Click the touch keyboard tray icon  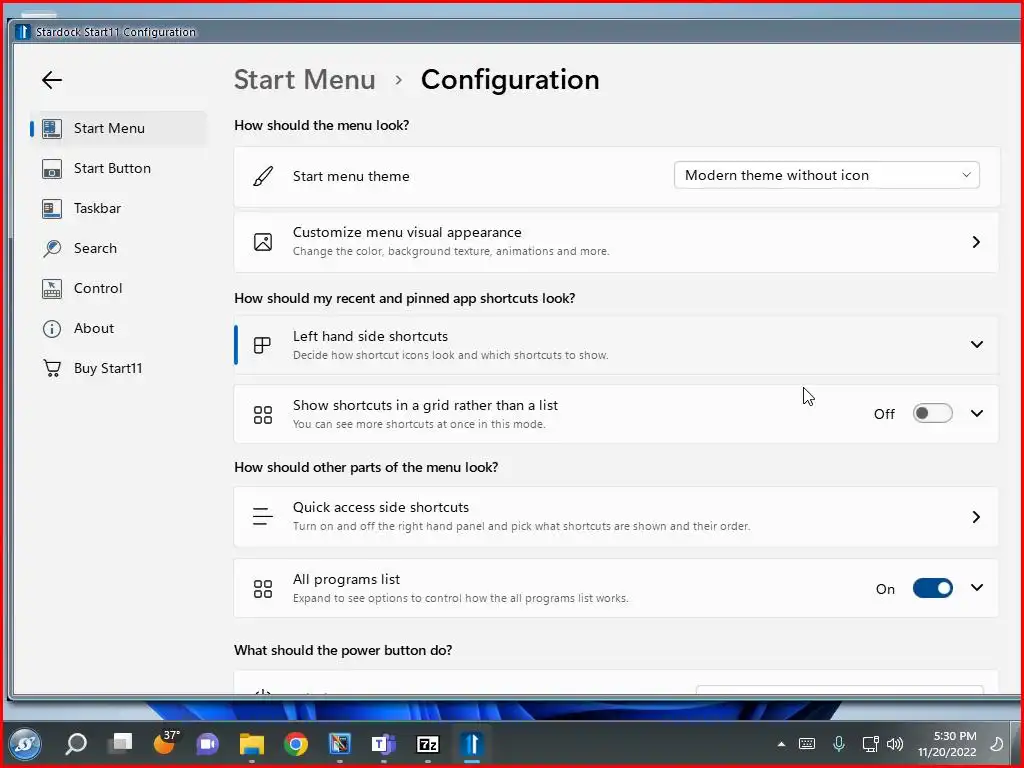point(807,744)
